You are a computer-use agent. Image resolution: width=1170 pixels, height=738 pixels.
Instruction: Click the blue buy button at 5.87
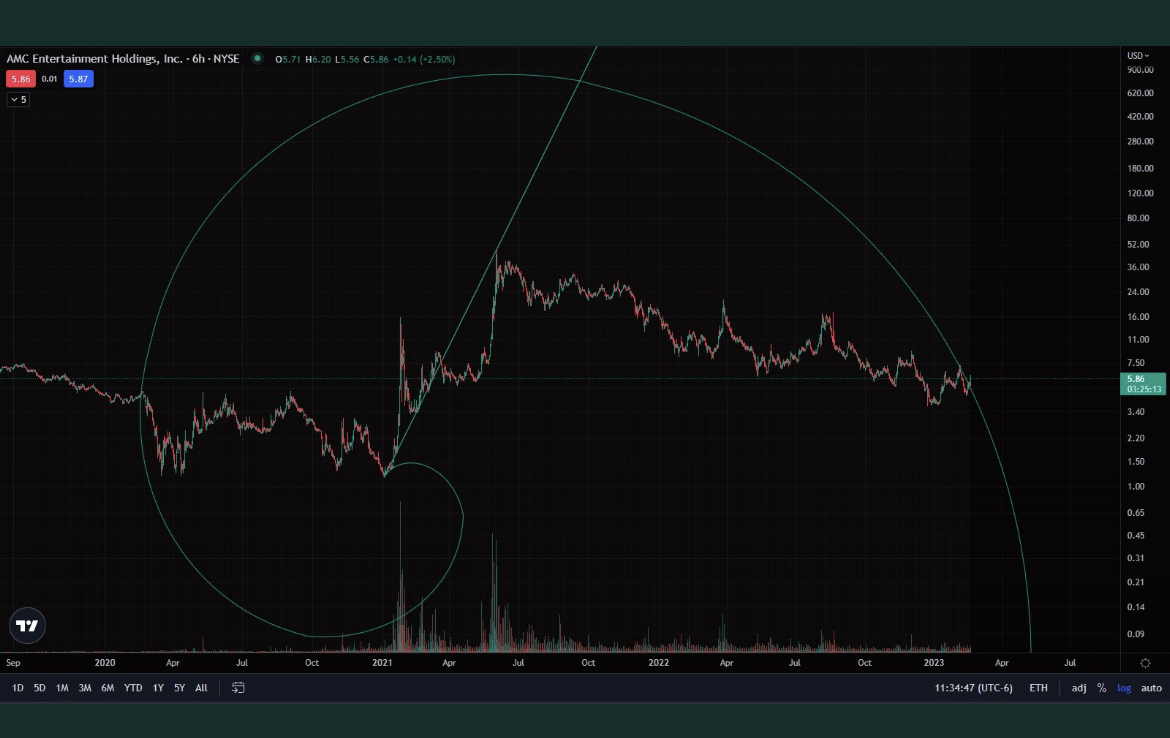[x=77, y=79]
